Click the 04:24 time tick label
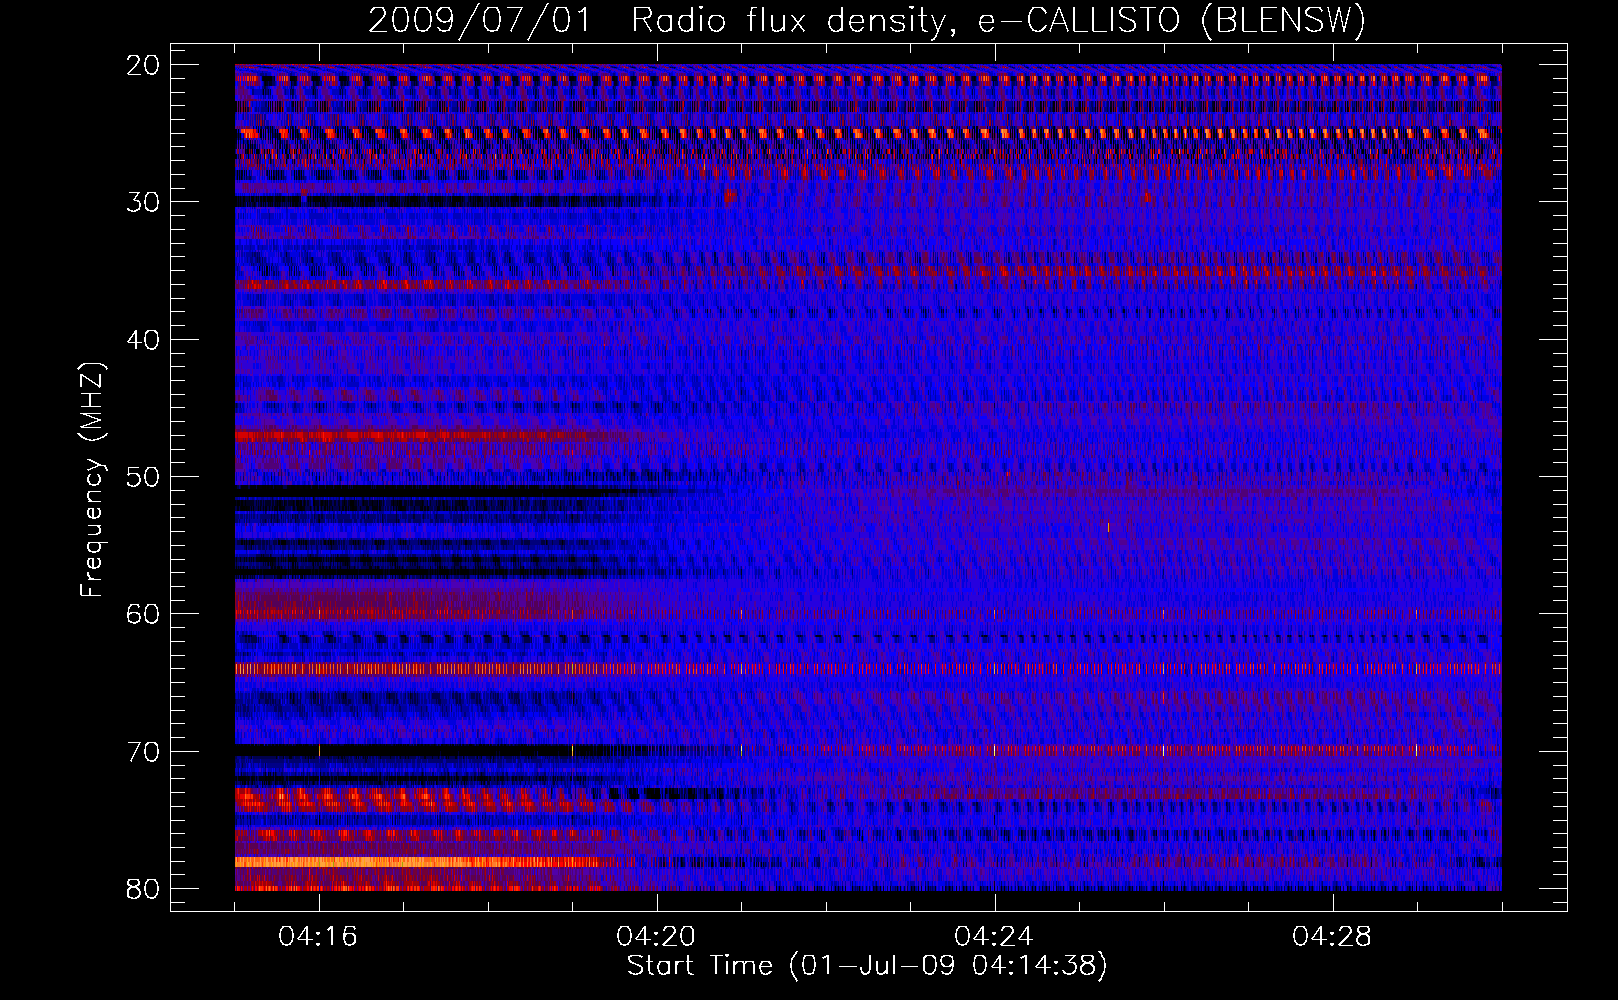This screenshot has height=1000, width=1618. [994, 937]
